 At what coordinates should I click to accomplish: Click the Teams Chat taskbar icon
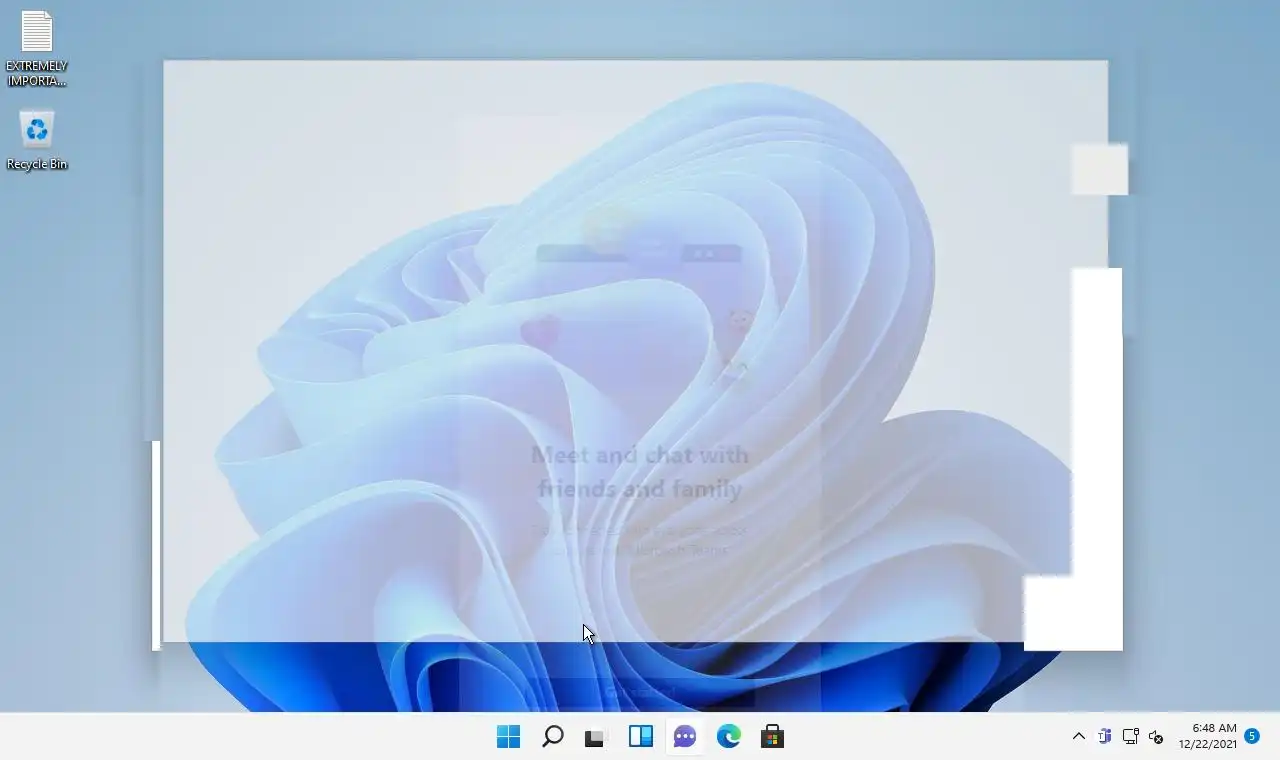(x=685, y=737)
